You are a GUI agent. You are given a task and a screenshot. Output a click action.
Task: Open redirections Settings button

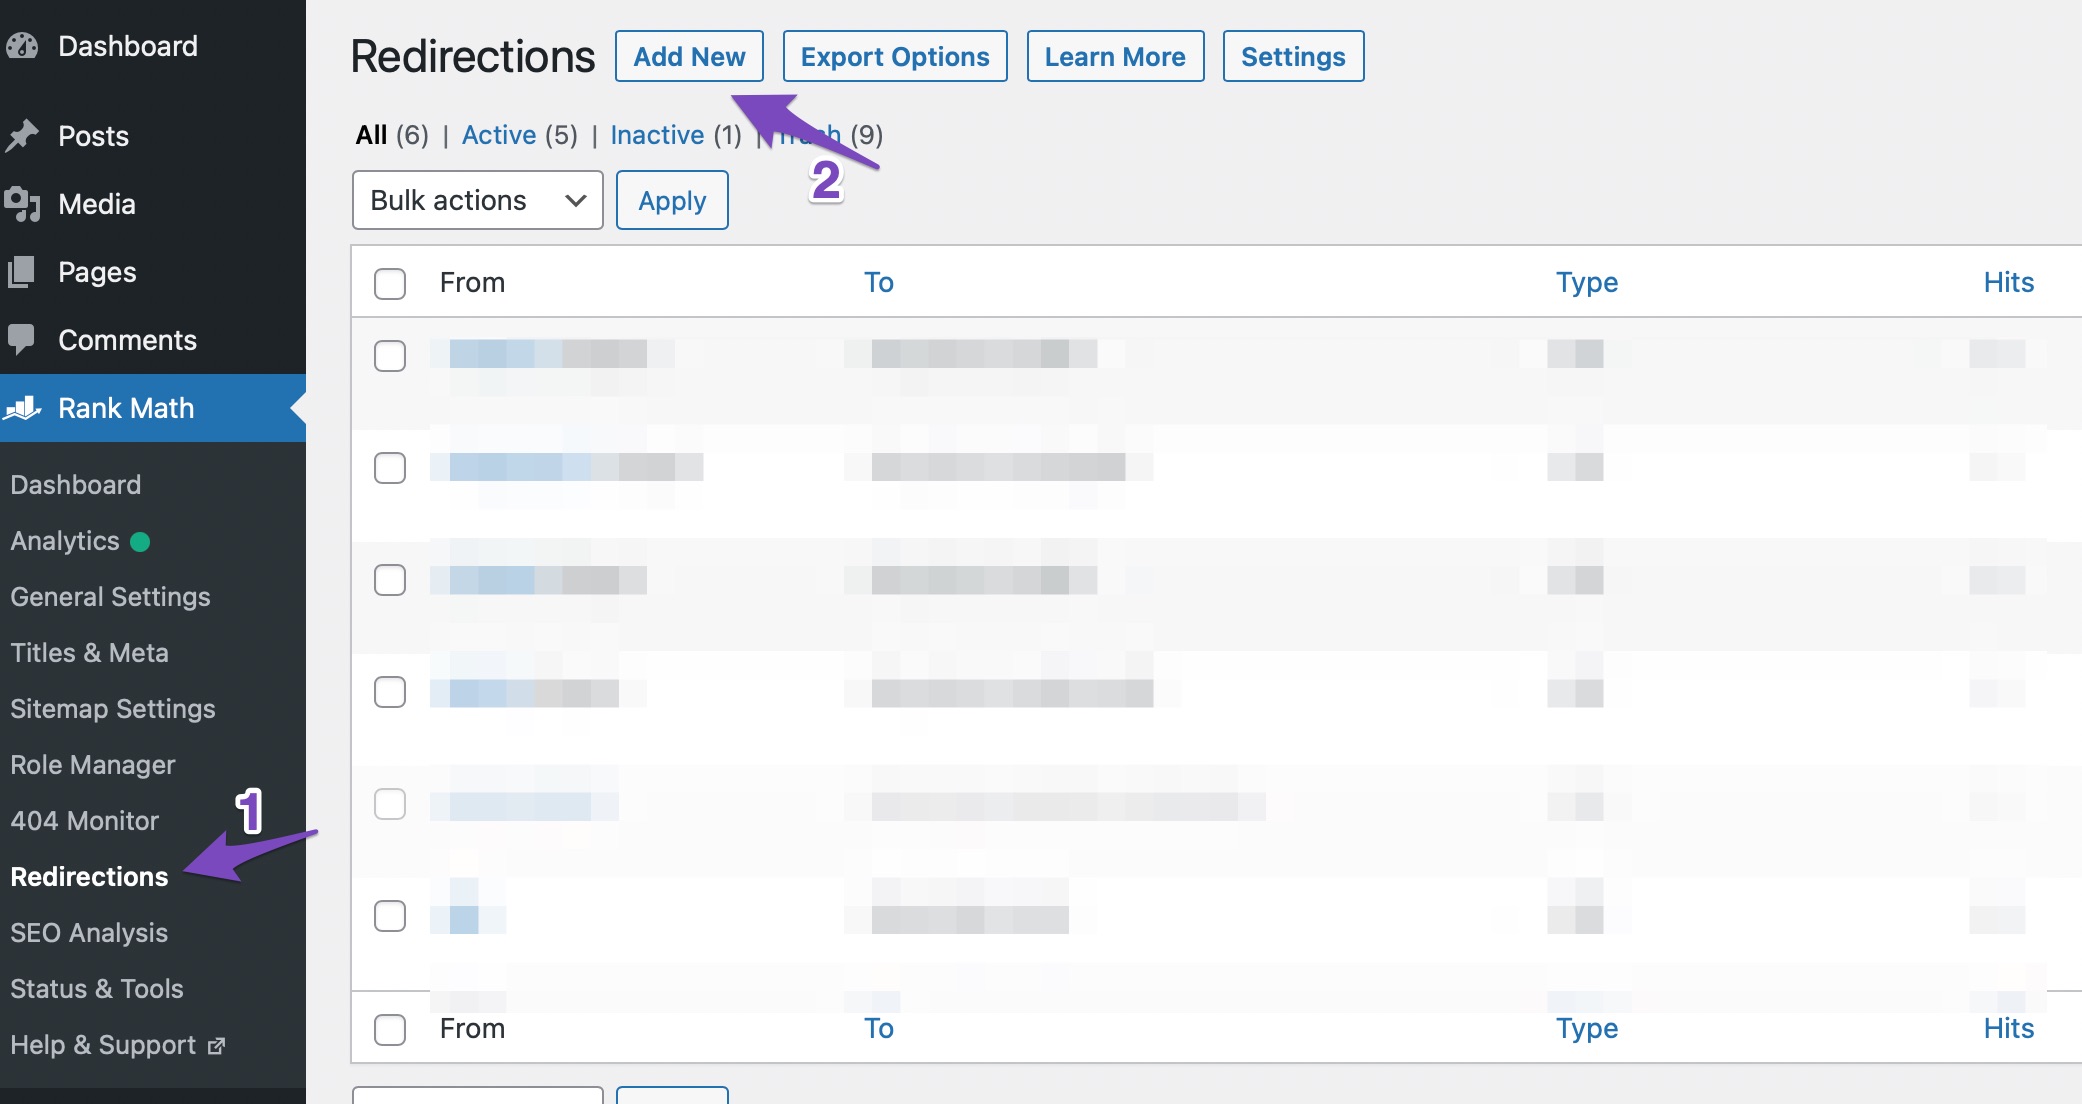(x=1293, y=56)
